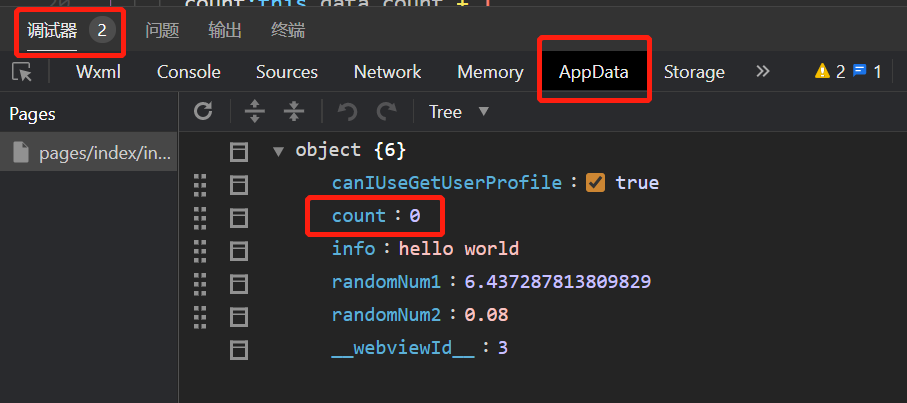
Task: Click the true value text
Action: click(637, 183)
